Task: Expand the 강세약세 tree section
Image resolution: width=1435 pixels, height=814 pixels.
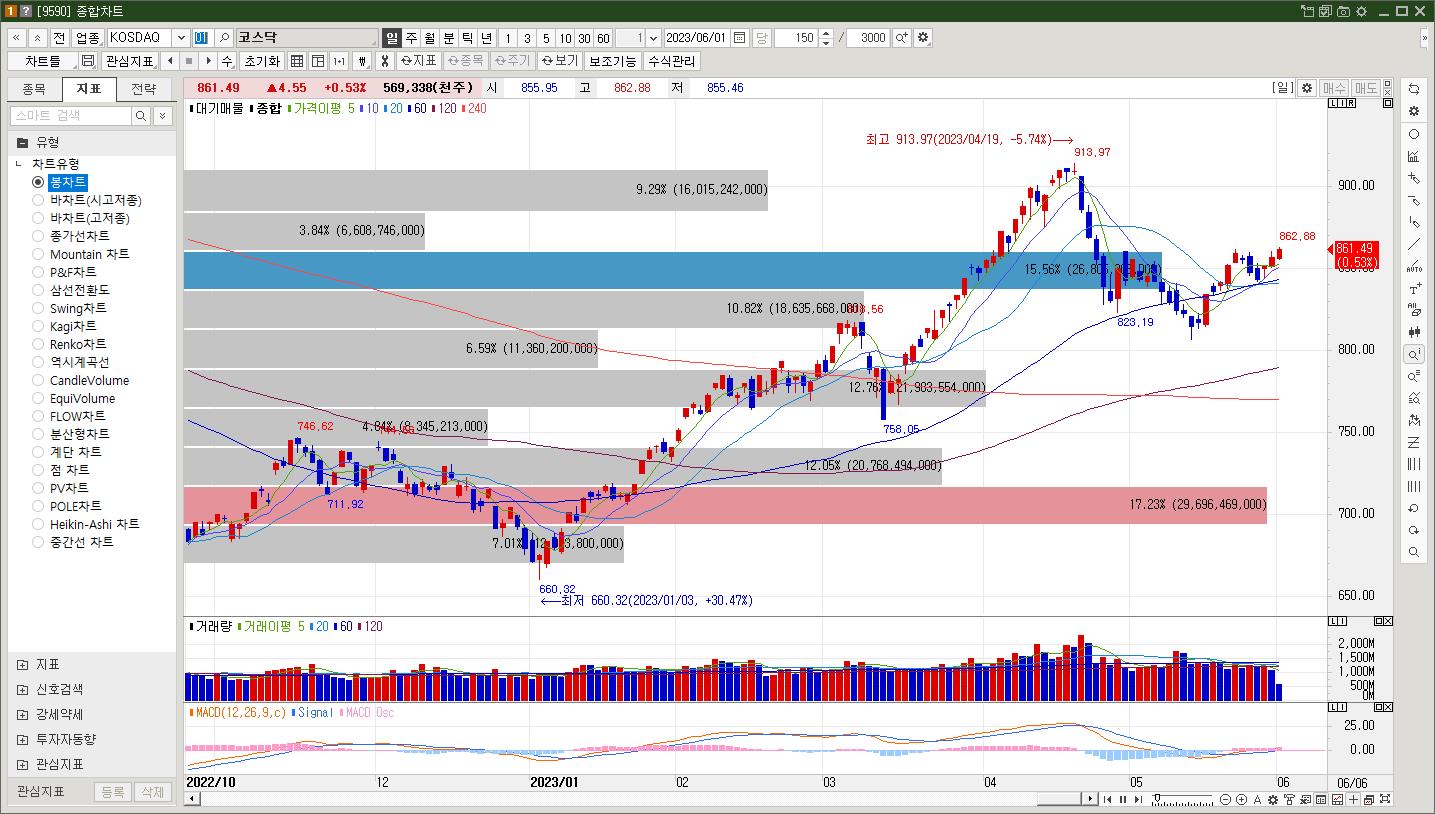Action: coord(22,714)
